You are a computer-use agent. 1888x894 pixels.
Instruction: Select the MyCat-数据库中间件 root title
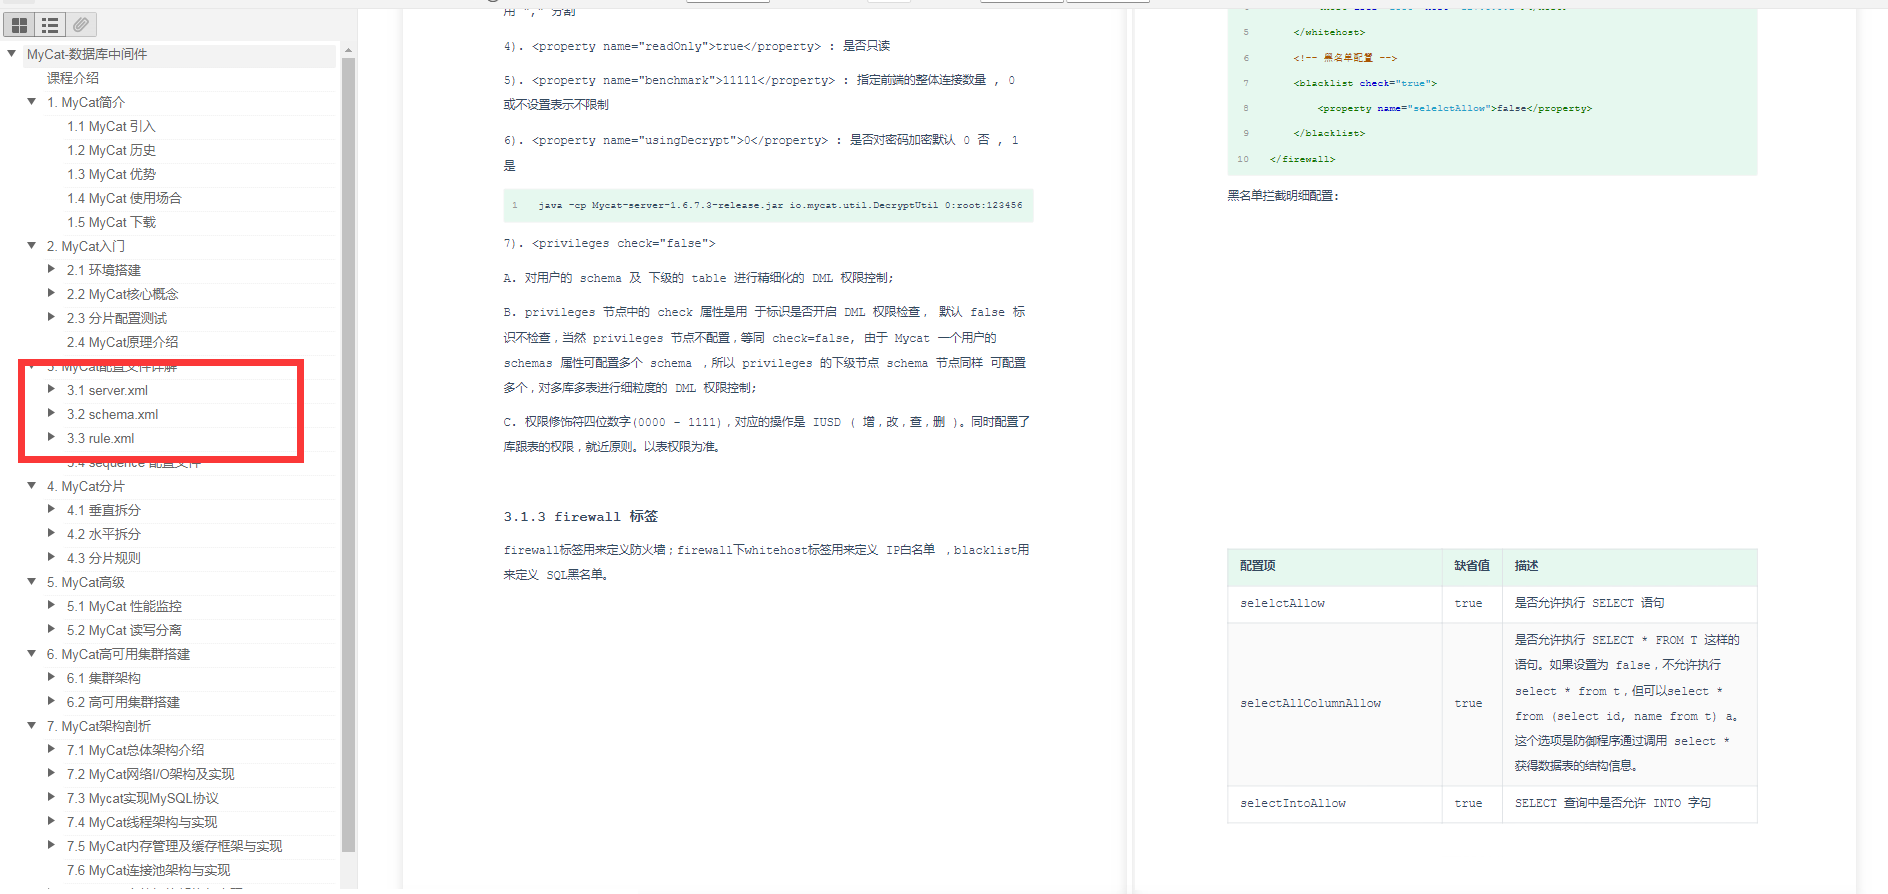coord(87,54)
